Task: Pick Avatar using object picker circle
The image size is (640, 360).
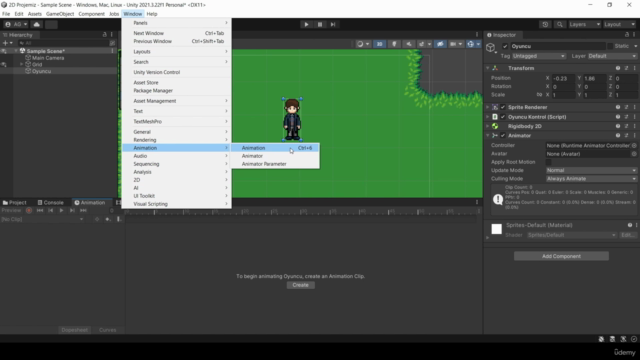Action: tap(634, 154)
